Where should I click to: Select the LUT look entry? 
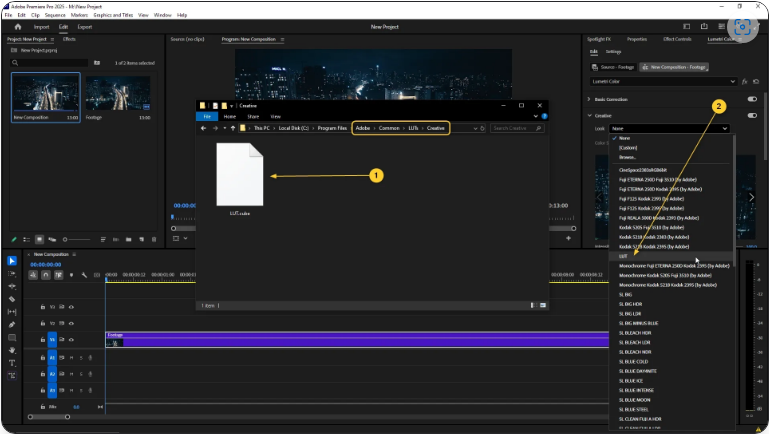click(671, 256)
